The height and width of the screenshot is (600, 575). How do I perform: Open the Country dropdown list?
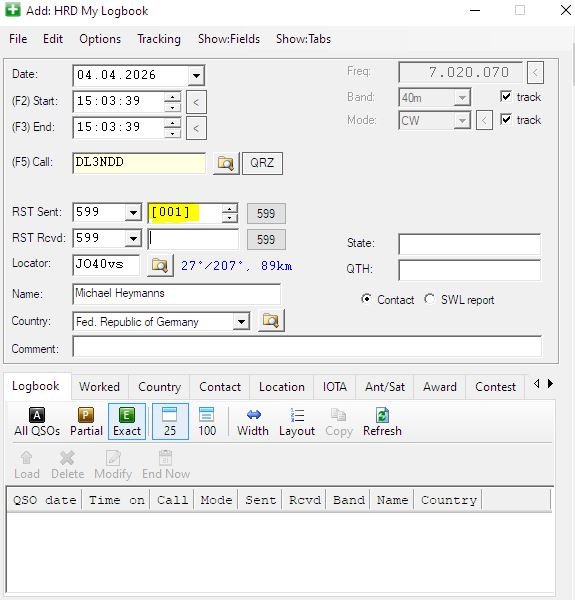241,321
